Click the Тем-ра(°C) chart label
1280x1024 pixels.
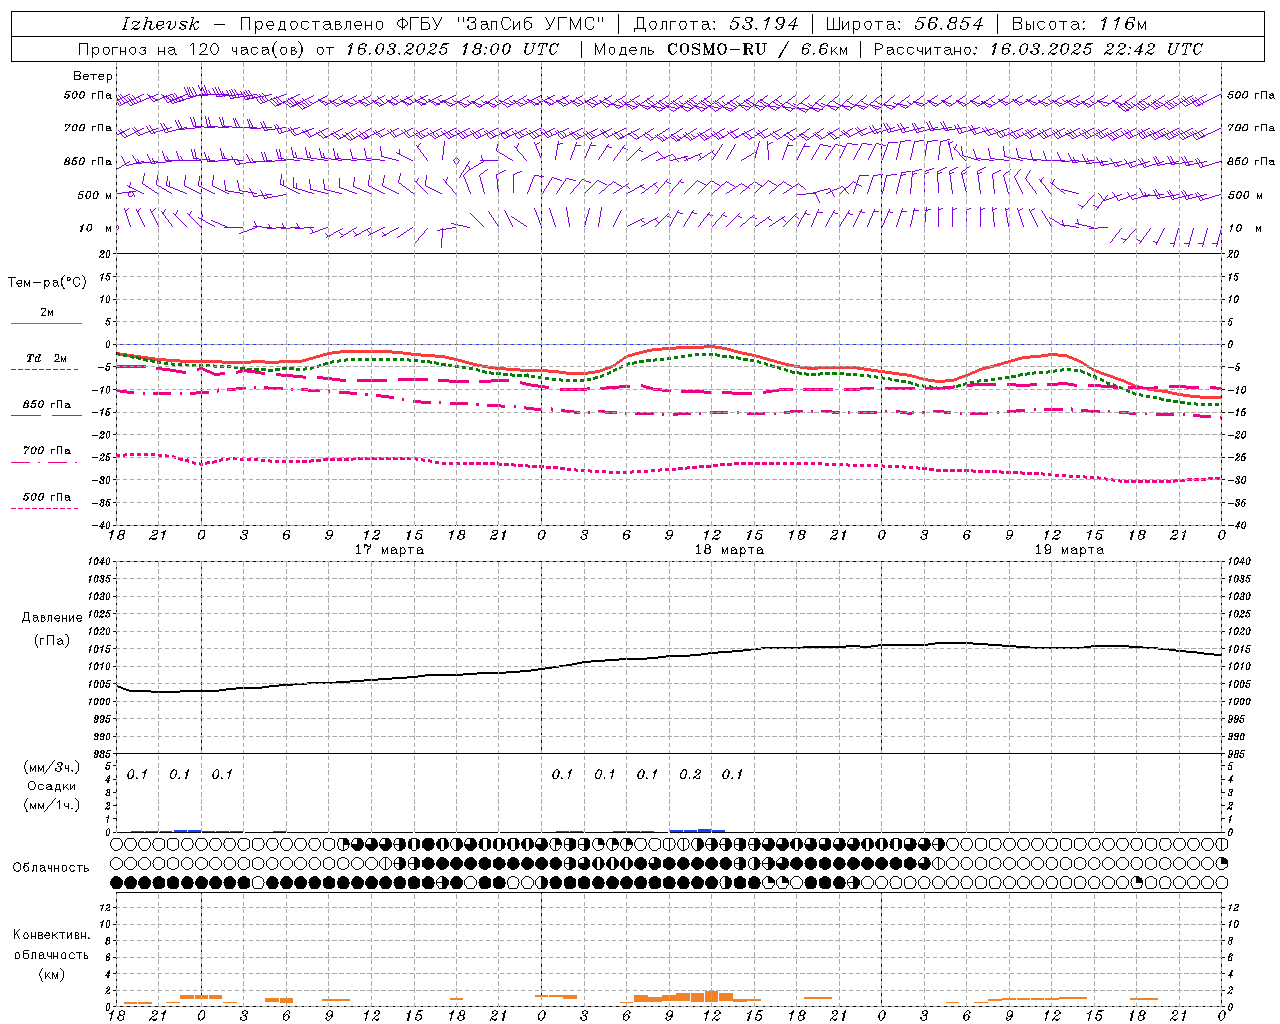pyautogui.click(x=47, y=283)
